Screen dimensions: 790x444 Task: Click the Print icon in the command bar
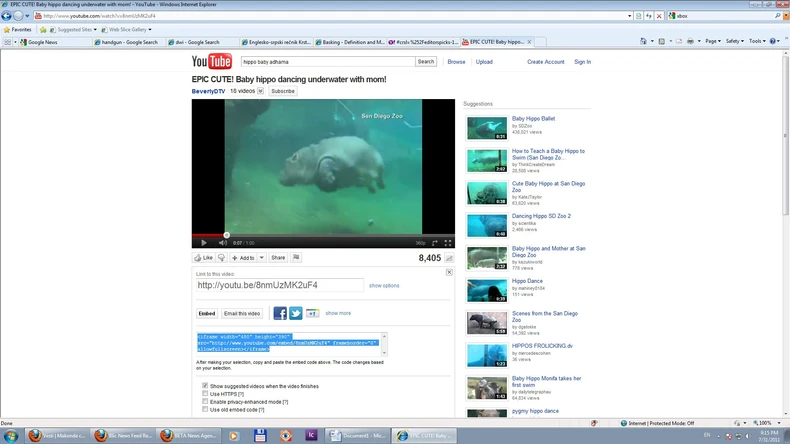tap(690, 41)
